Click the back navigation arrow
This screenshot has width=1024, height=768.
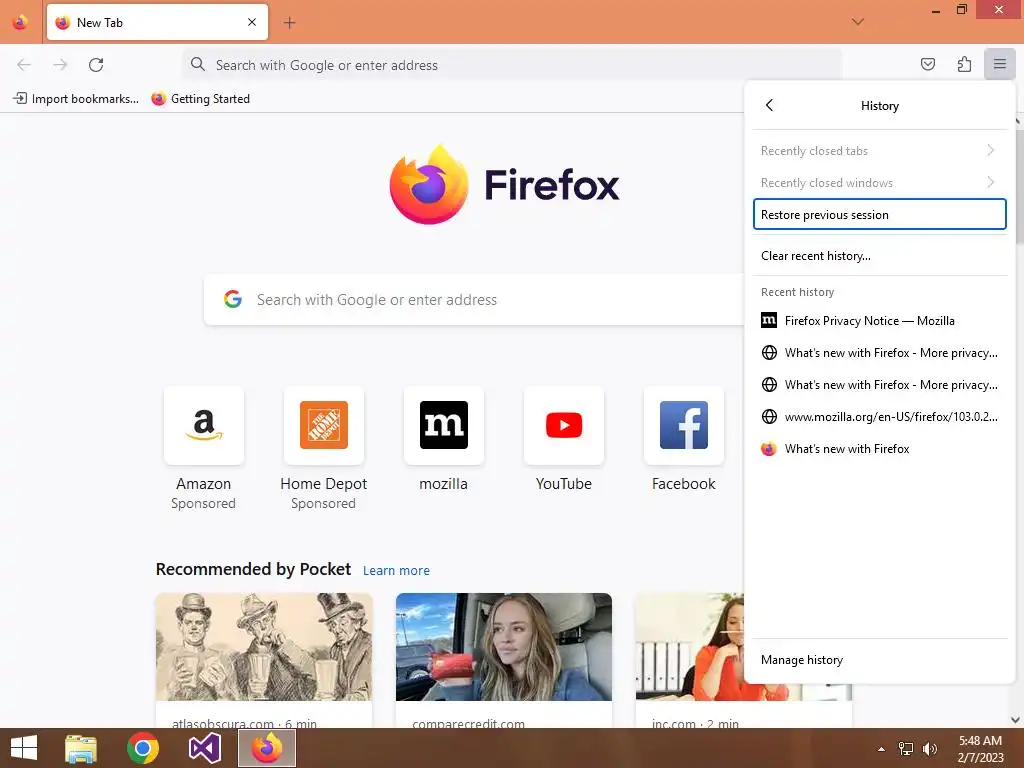pos(24,65)
